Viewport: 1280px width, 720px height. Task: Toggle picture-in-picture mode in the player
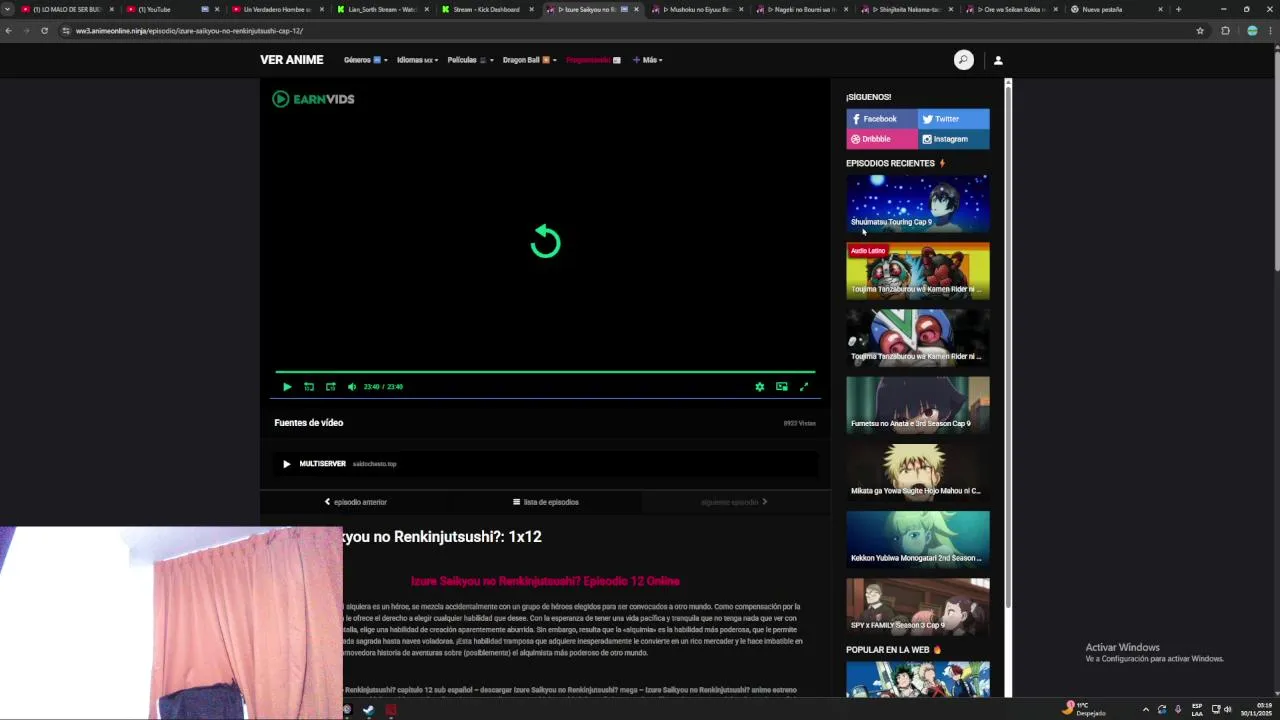point(781,387)
